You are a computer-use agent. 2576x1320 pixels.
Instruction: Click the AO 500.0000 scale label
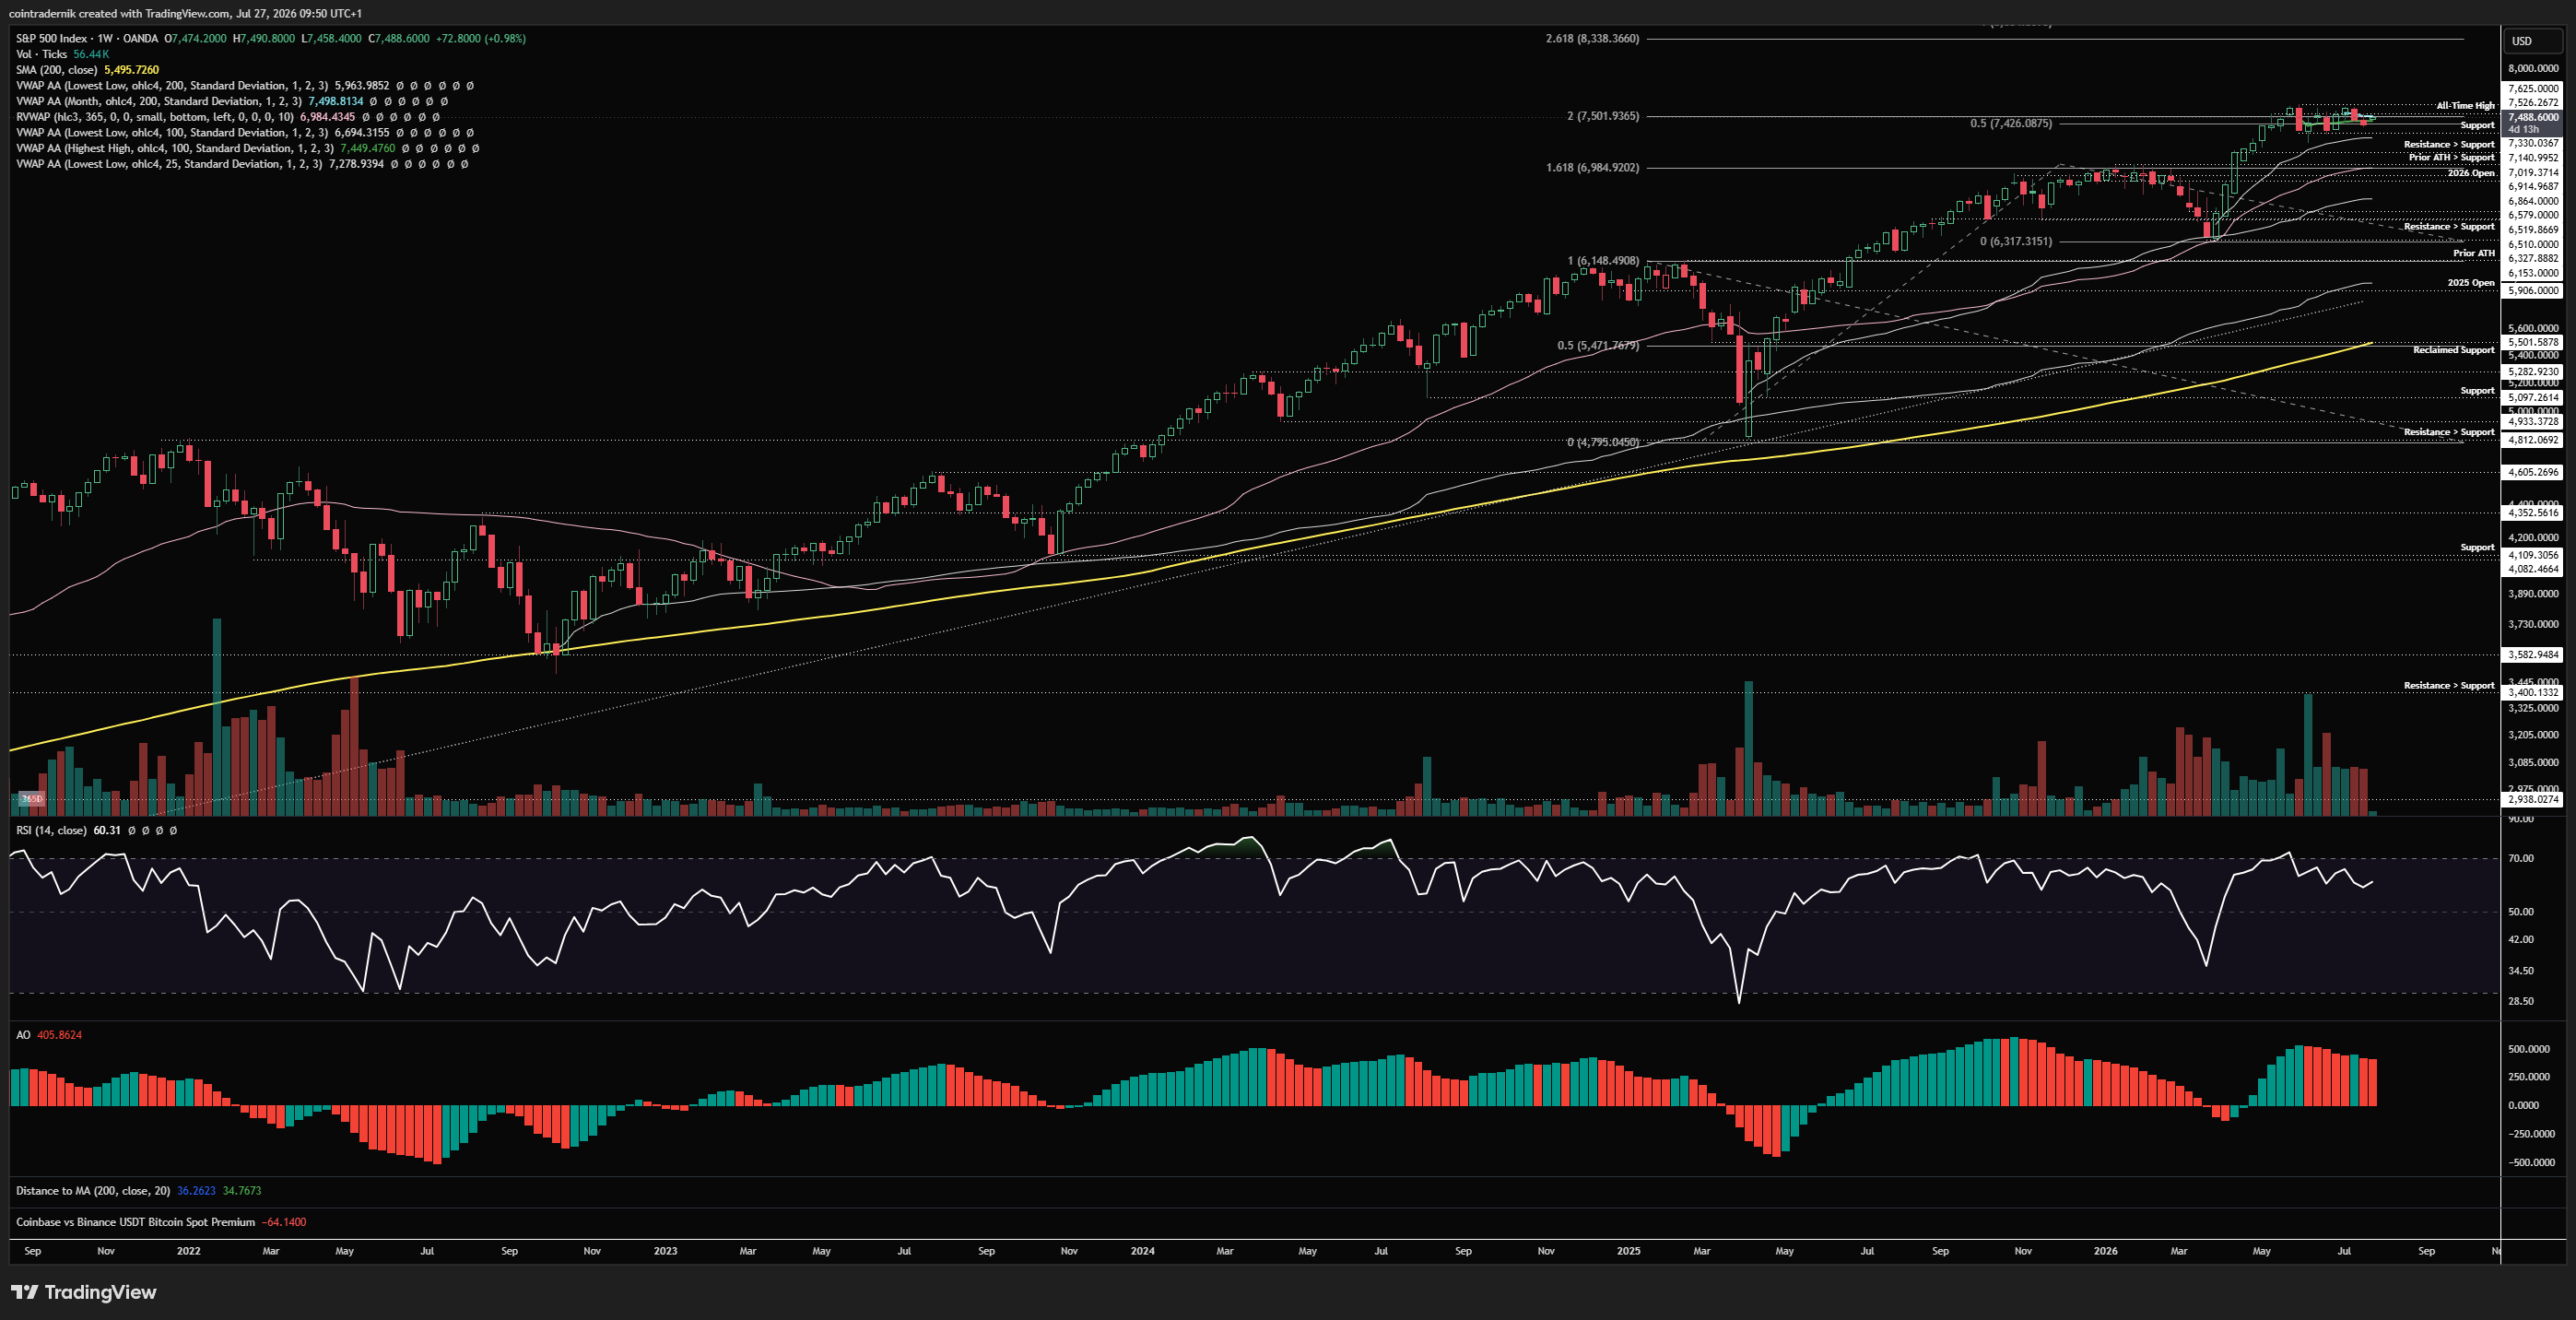[x=2530, y=1049]
